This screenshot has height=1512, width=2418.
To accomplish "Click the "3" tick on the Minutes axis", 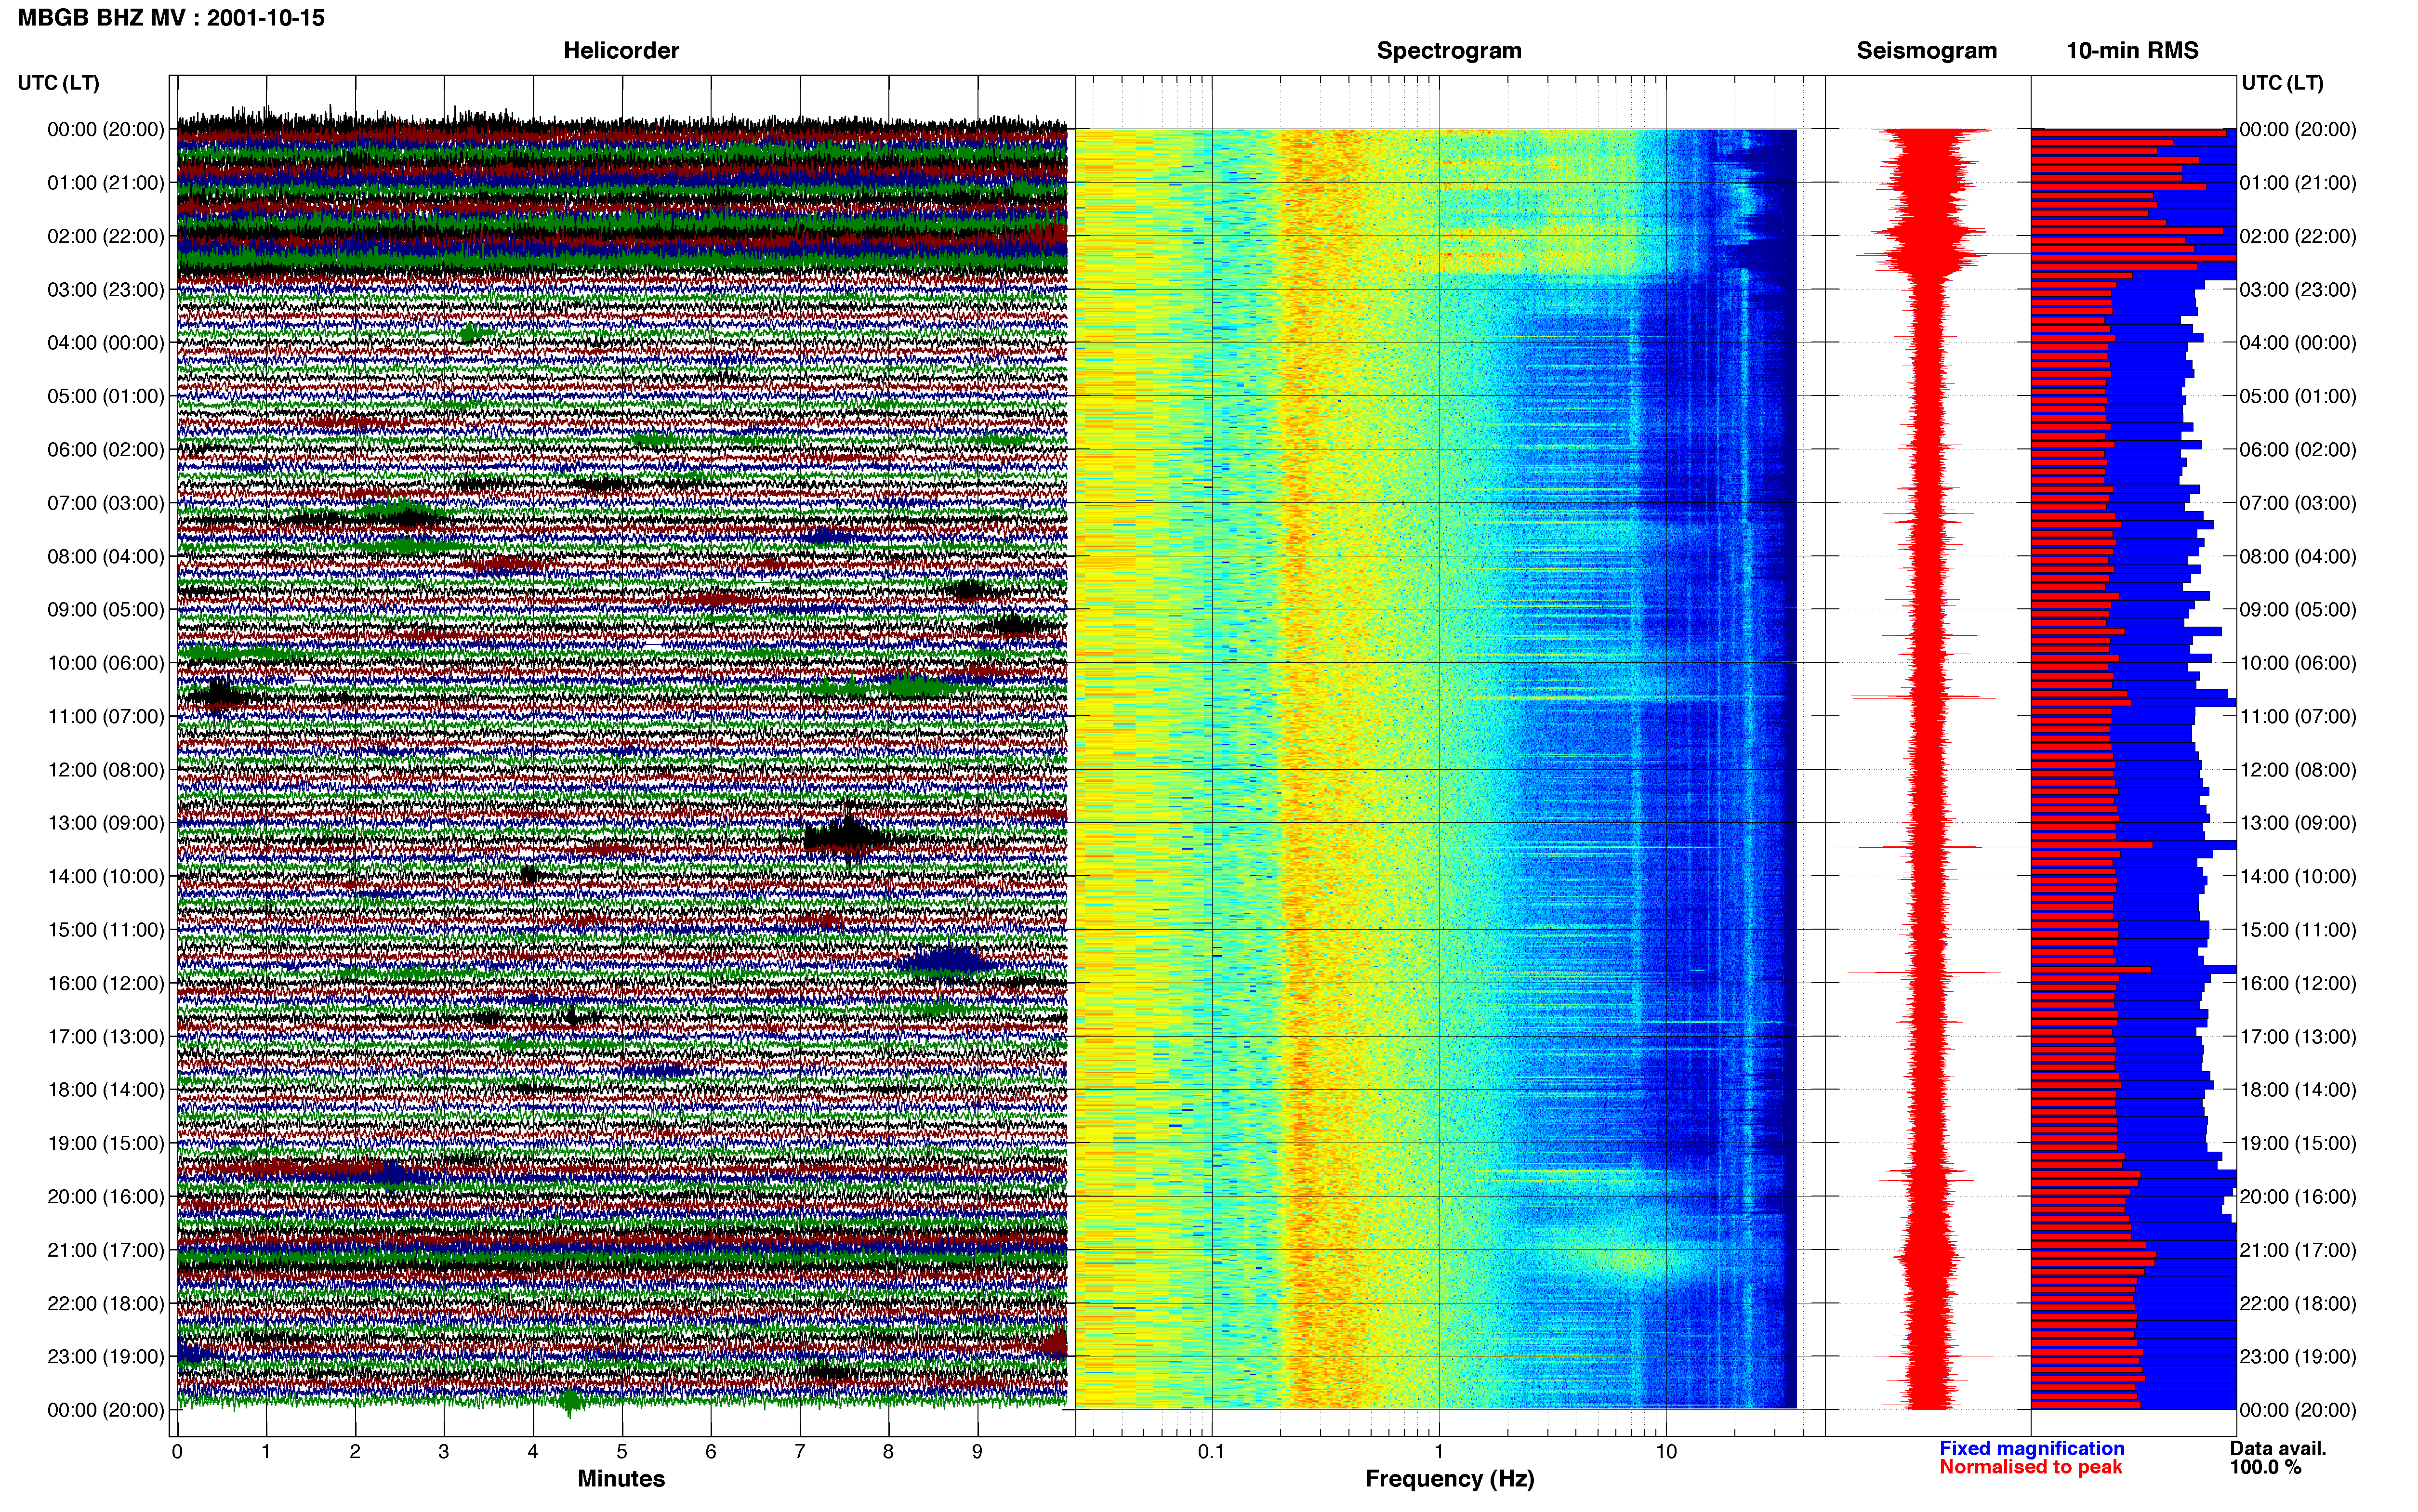I will [444, 1451].
